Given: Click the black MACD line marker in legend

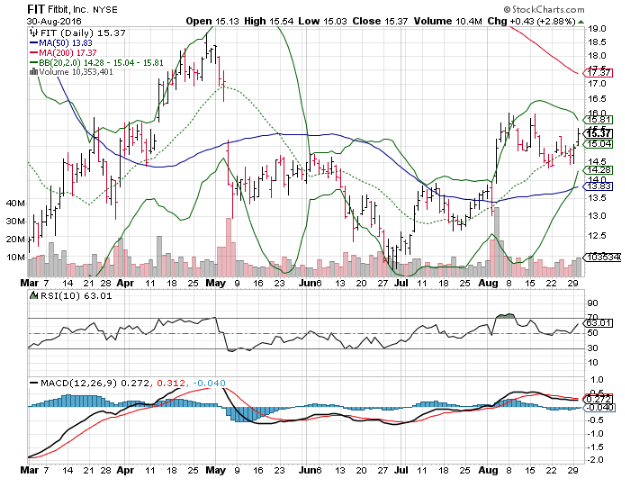Looking at the screenshot, I should [x=34, y=383].
